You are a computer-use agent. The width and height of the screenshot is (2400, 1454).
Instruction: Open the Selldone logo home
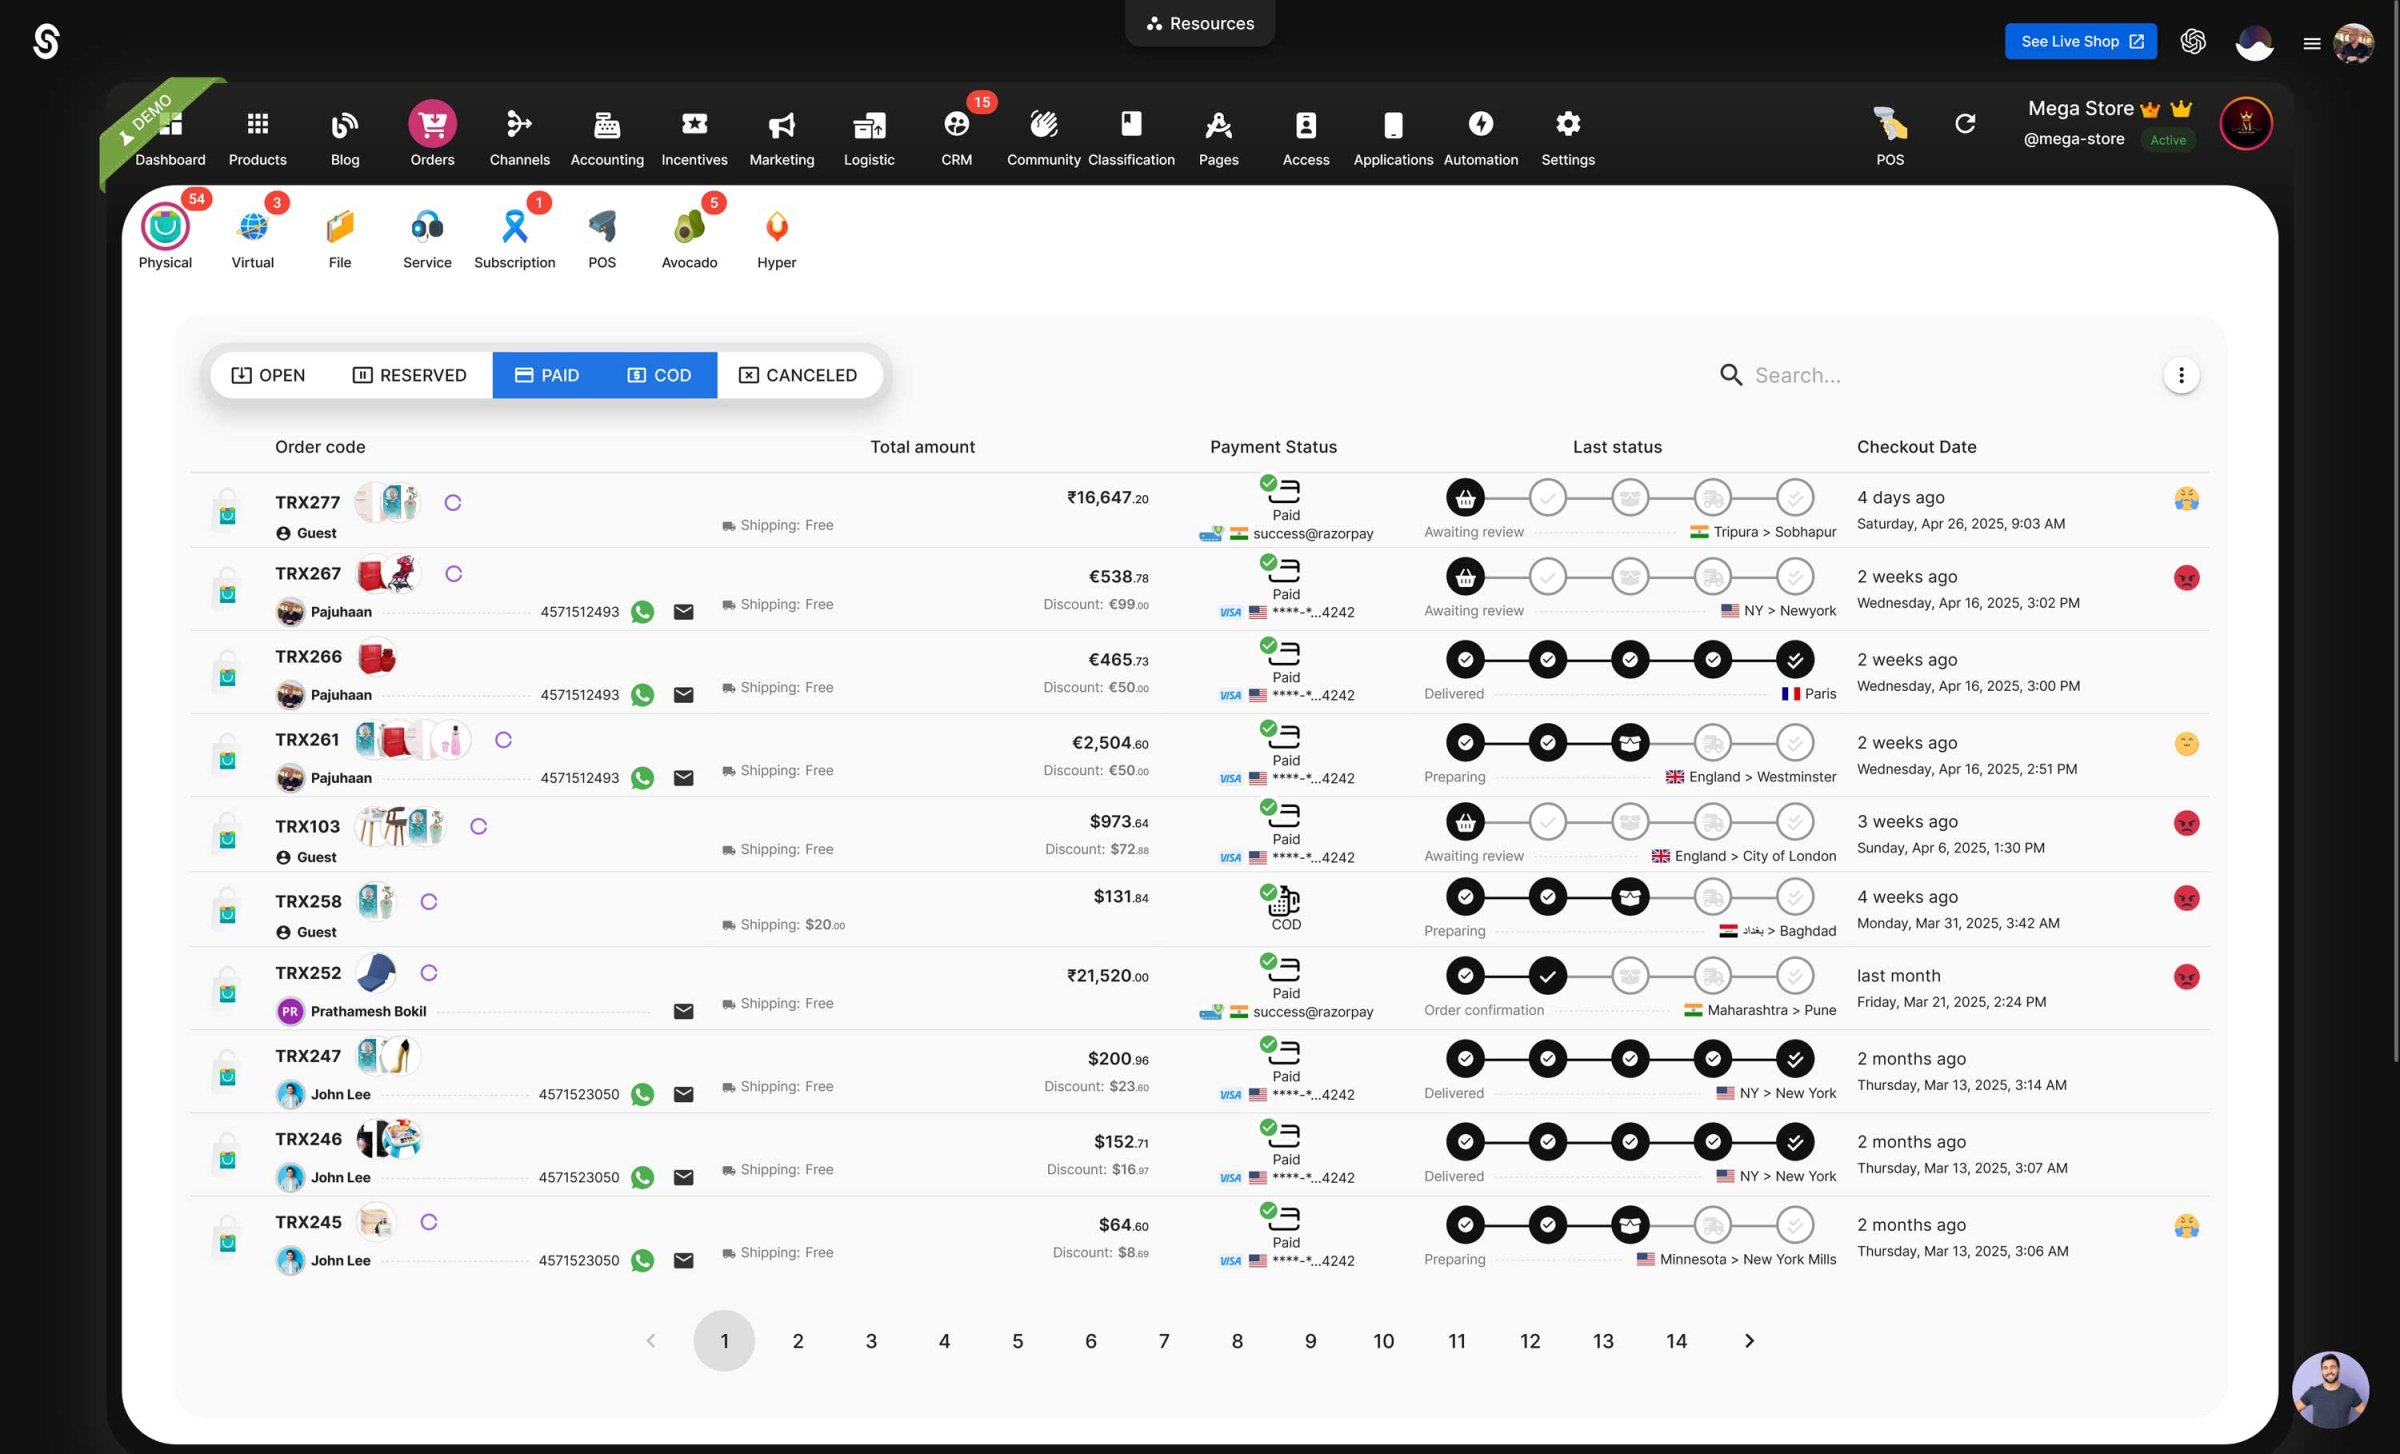coord(46,42)
